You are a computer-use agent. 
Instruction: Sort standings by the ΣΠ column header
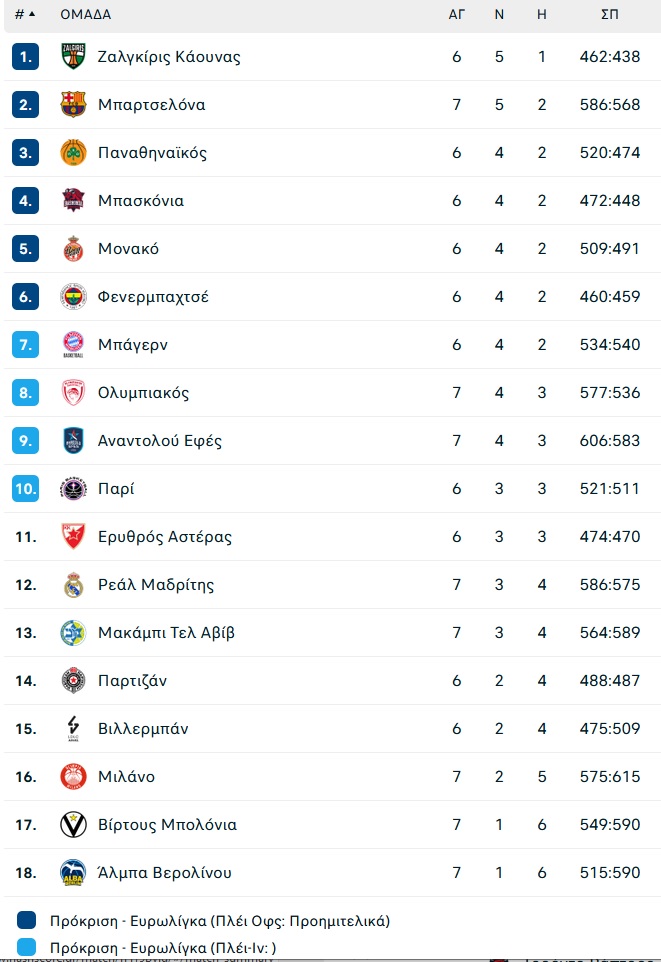click(609, 14)
